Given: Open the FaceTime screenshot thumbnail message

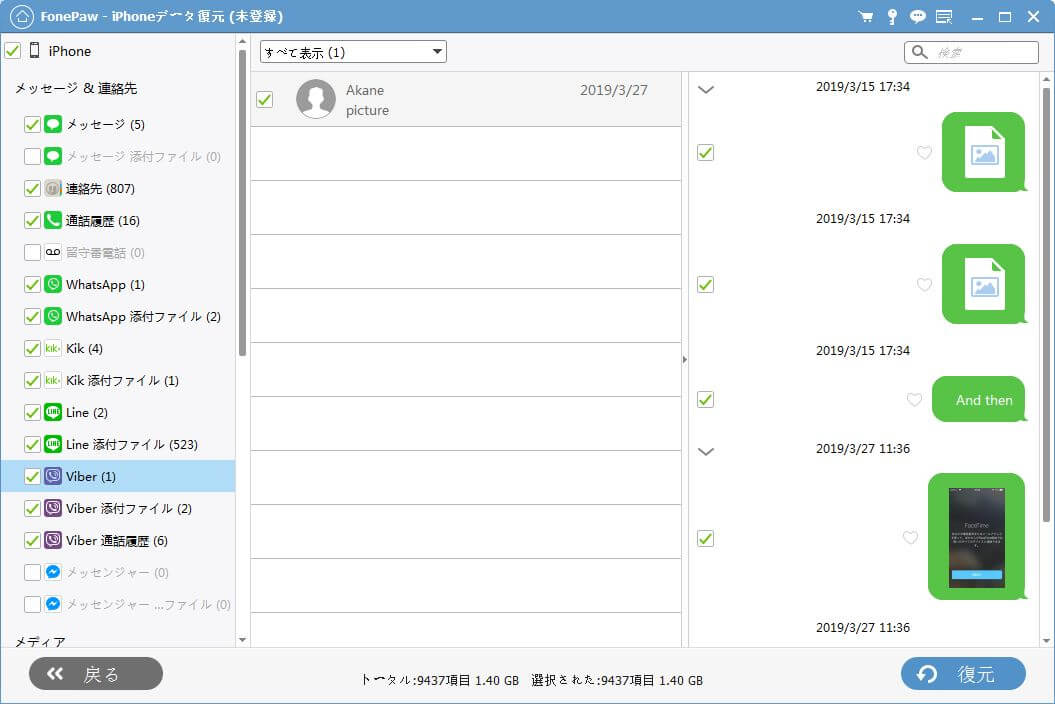Looking at the screenshot, I should [977, 536].
